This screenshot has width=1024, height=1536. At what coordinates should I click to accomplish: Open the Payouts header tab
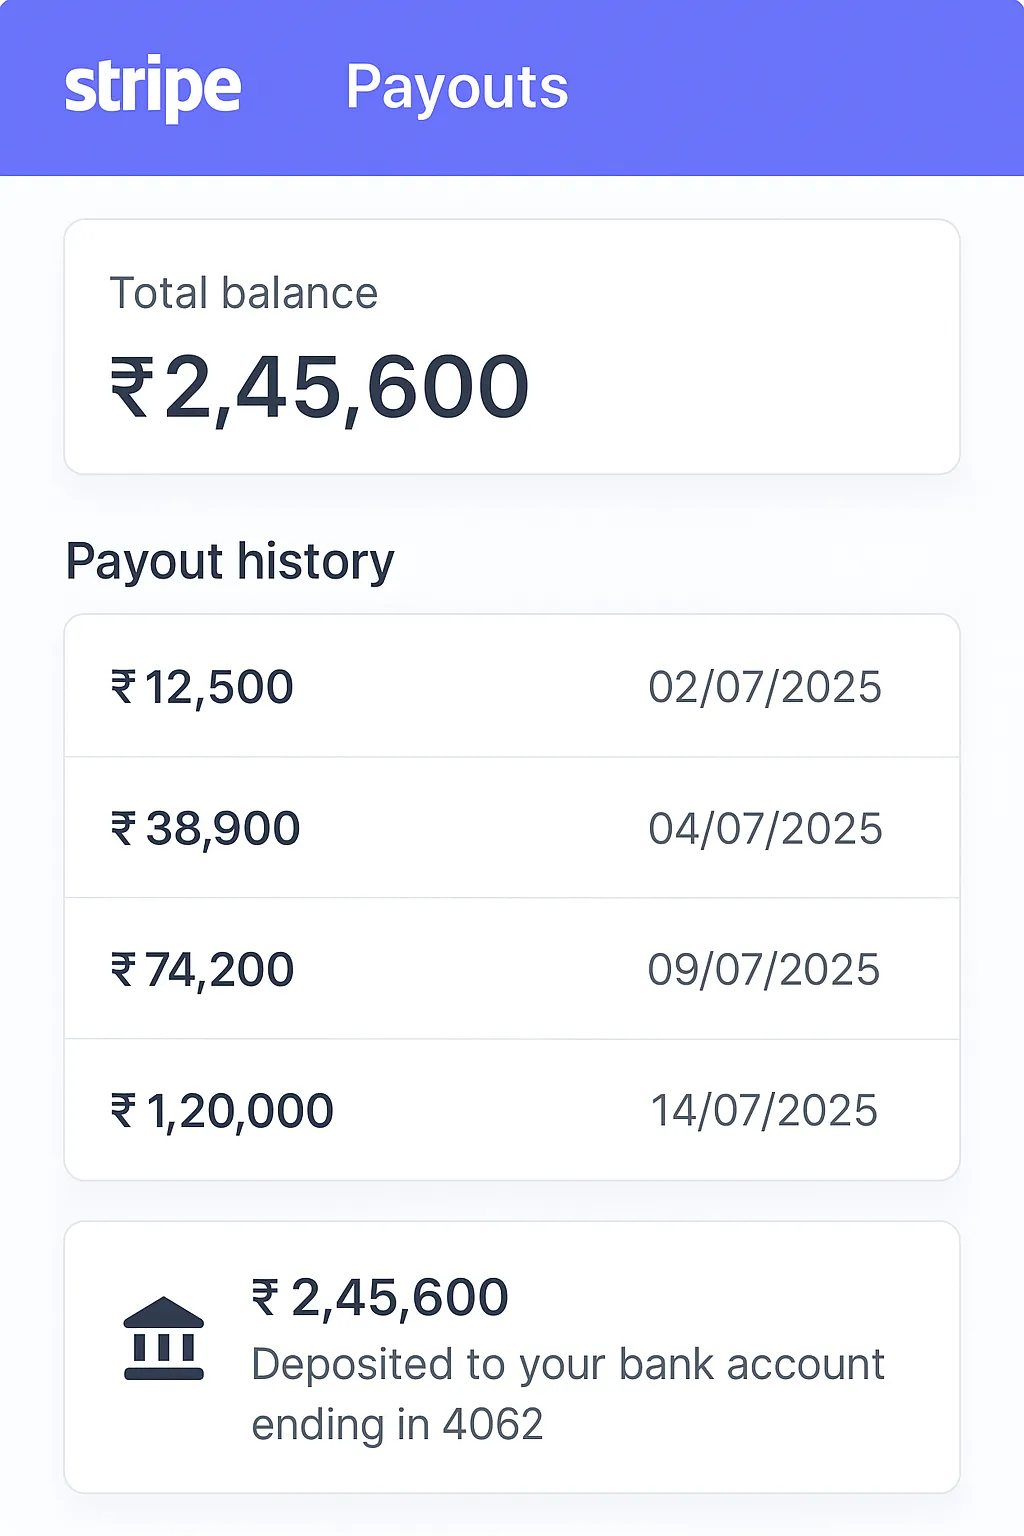456,88
